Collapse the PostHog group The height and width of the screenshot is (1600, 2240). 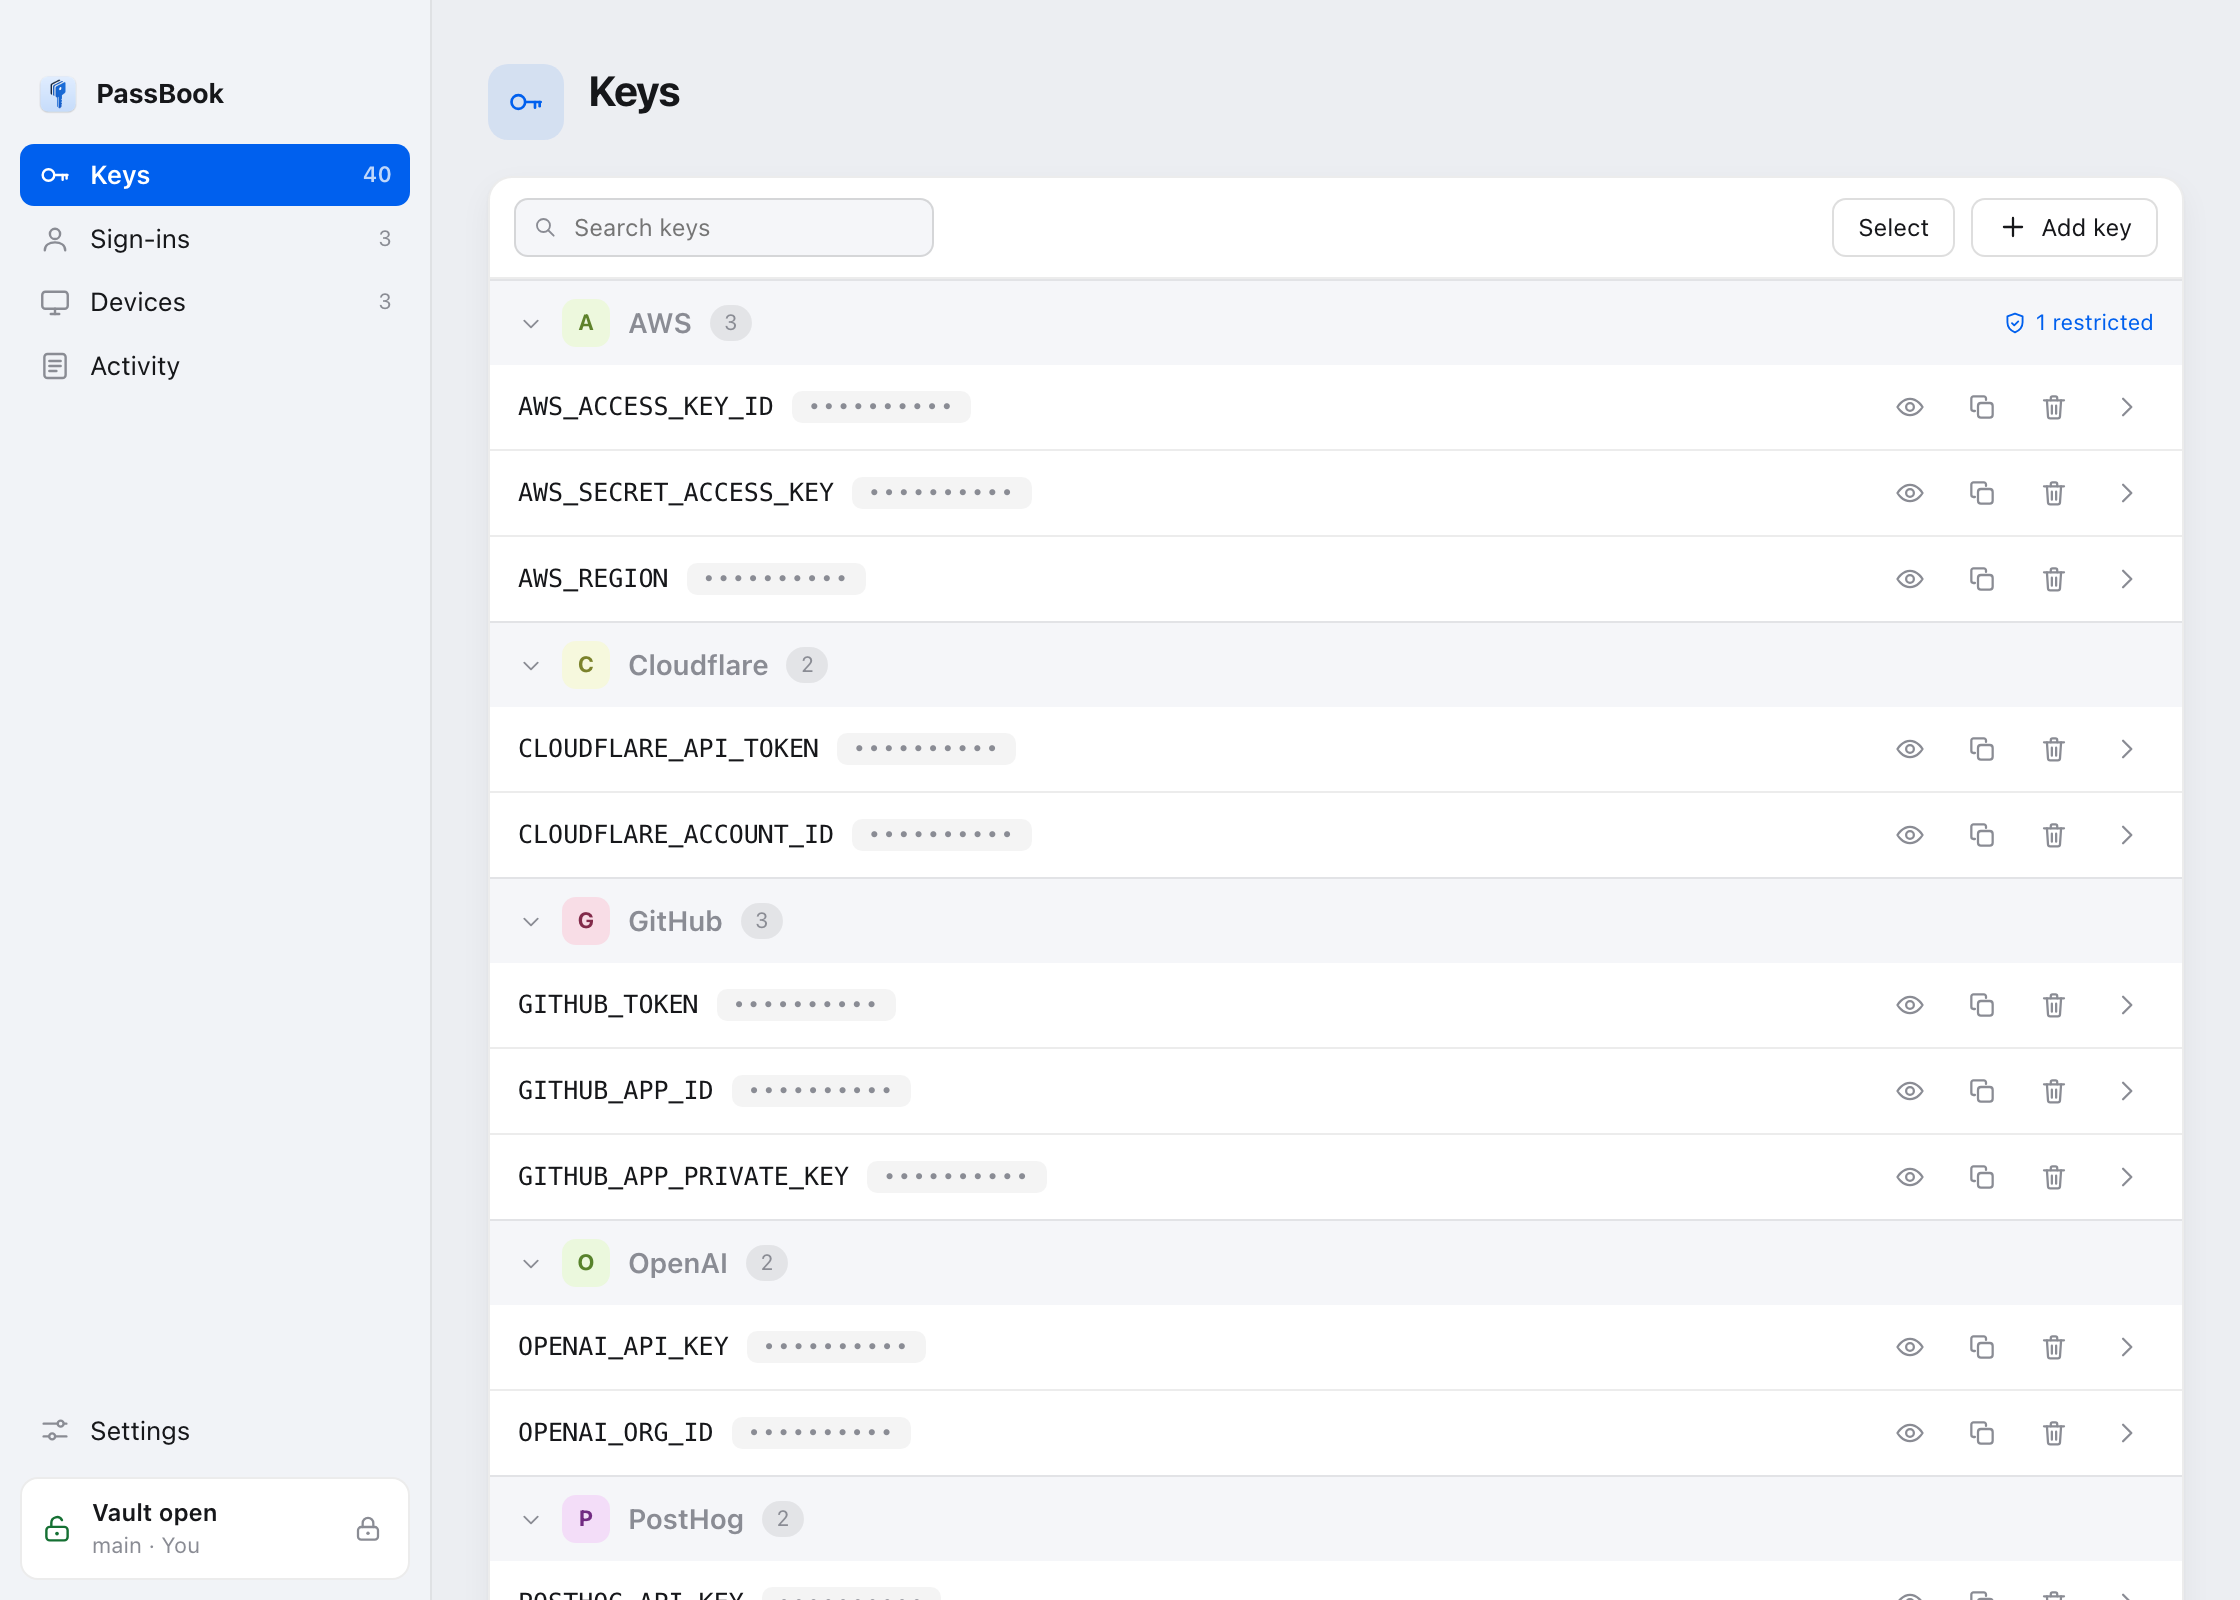click(531, 1519)
